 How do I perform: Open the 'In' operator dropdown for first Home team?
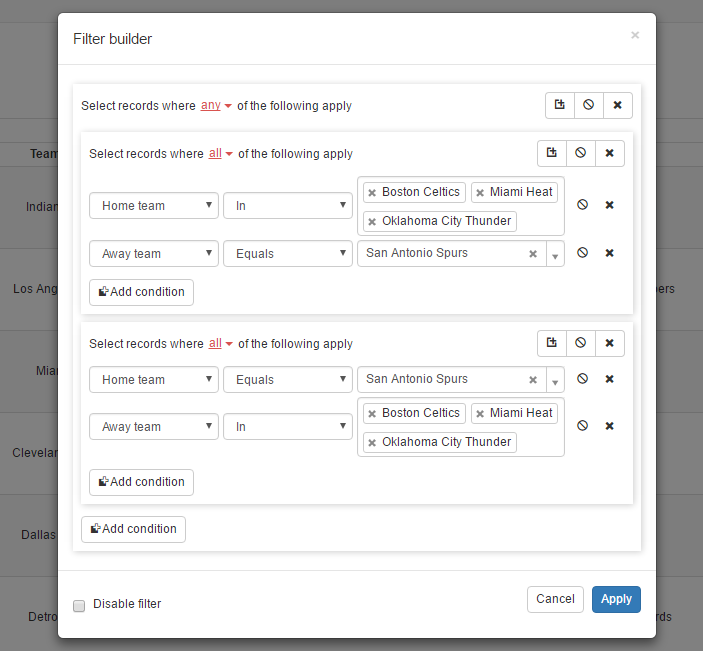click(x=287, y=206)
